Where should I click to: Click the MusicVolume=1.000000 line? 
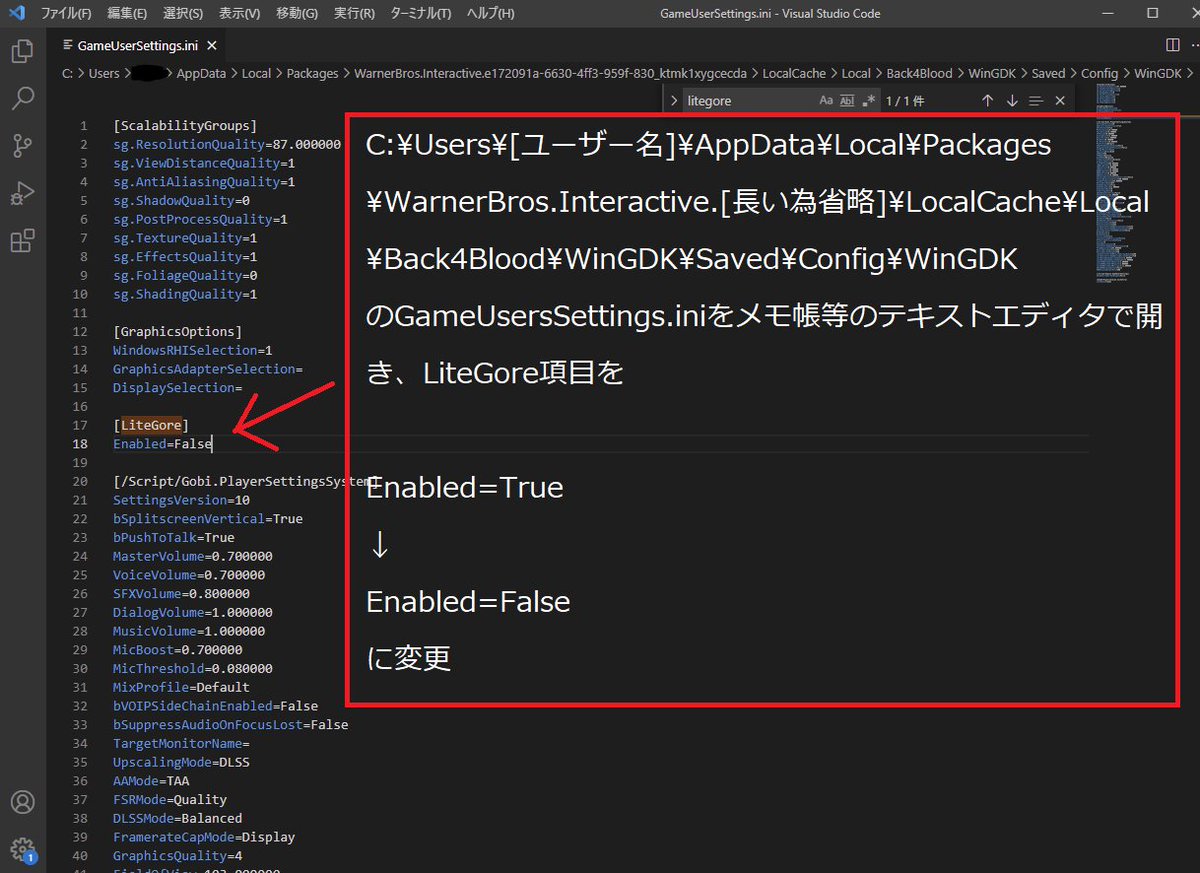(189, 631)
